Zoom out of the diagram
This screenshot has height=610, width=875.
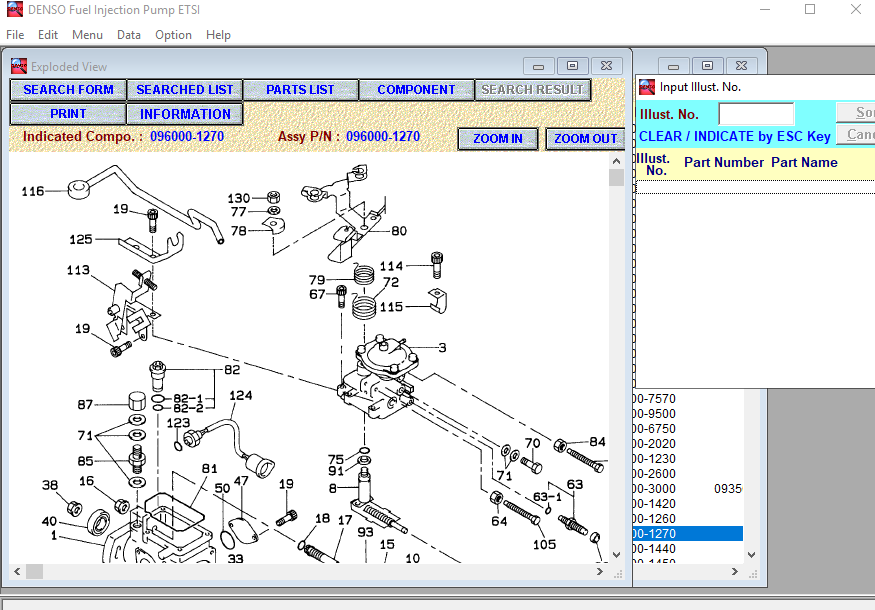coord(585,138)
